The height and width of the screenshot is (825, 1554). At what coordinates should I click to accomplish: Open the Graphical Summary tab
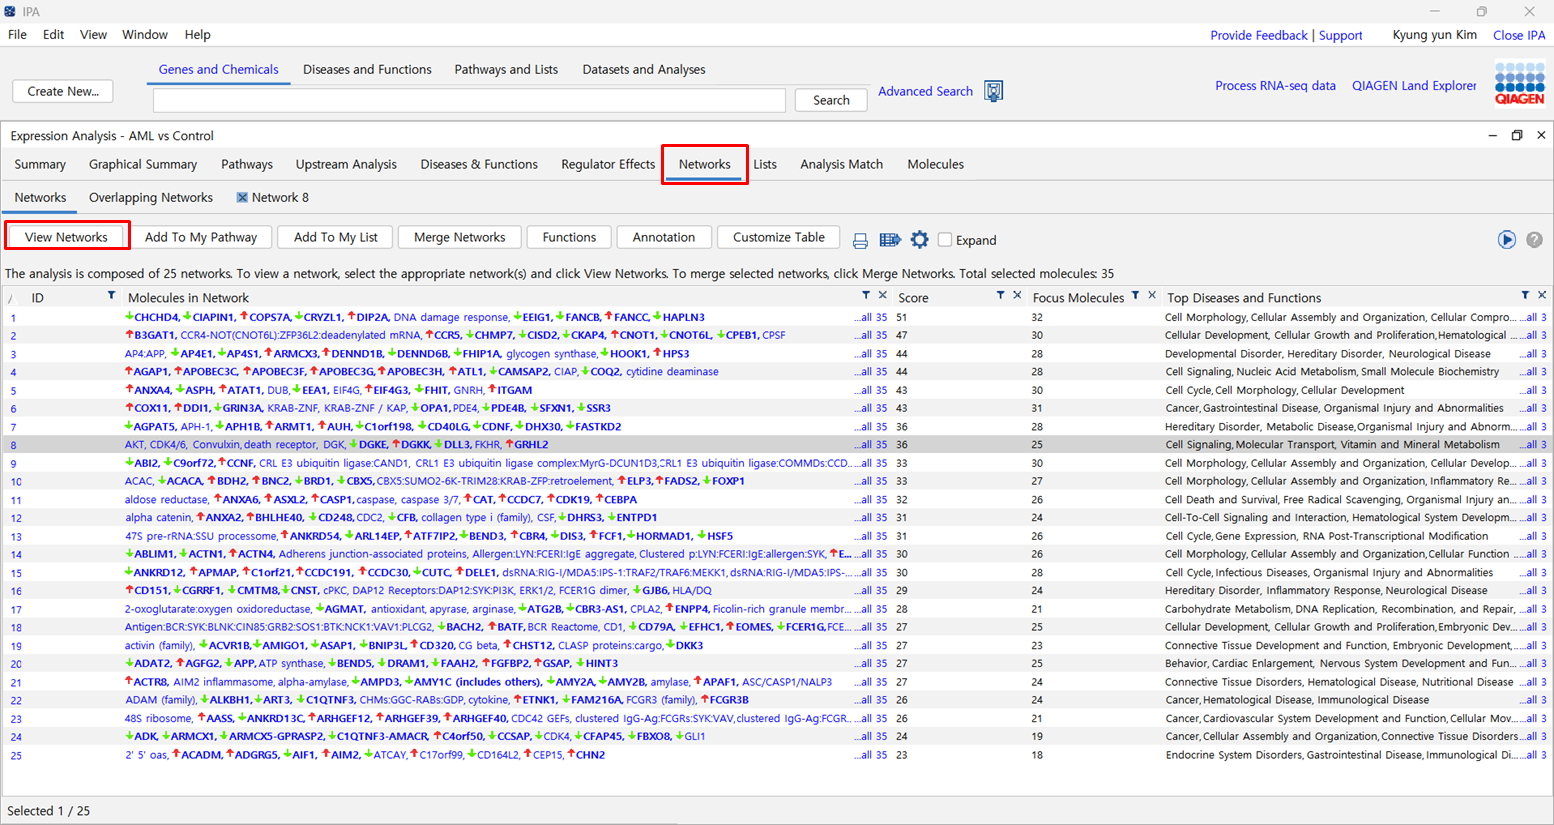tap(143, 164)
